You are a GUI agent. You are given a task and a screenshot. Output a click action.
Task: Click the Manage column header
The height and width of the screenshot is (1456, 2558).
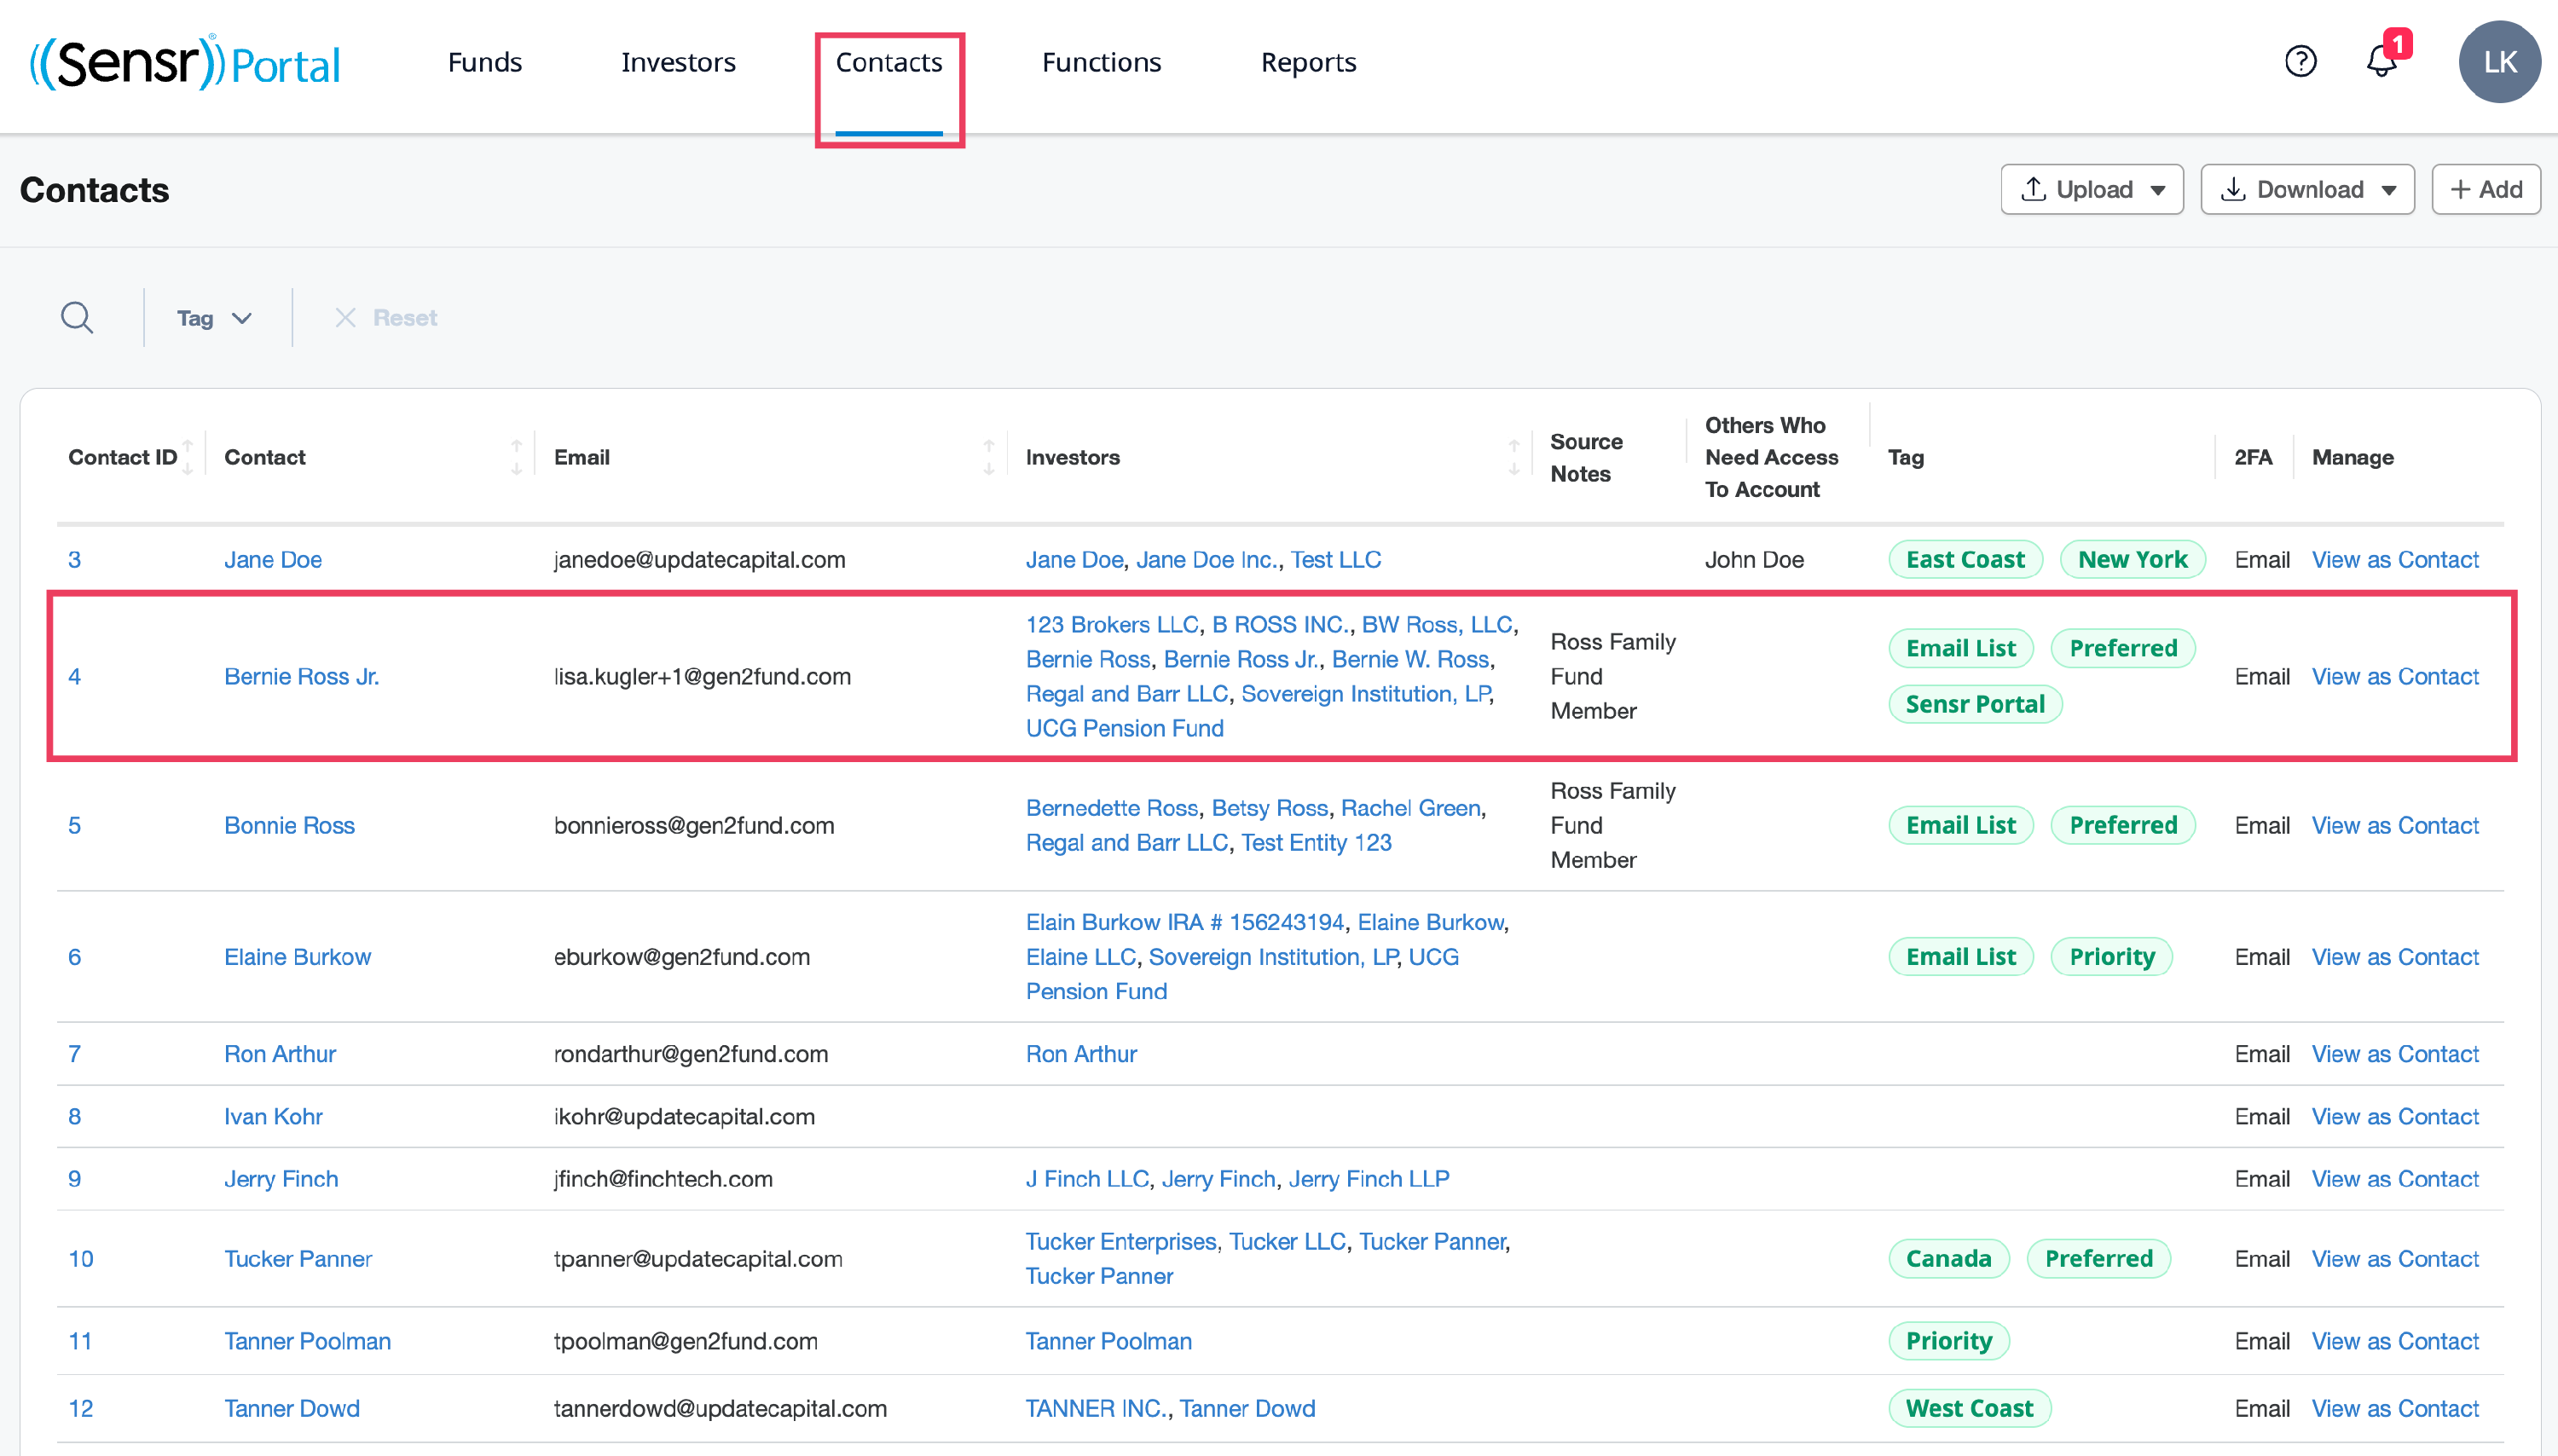pyautogui.click(x=2352, y=457)
